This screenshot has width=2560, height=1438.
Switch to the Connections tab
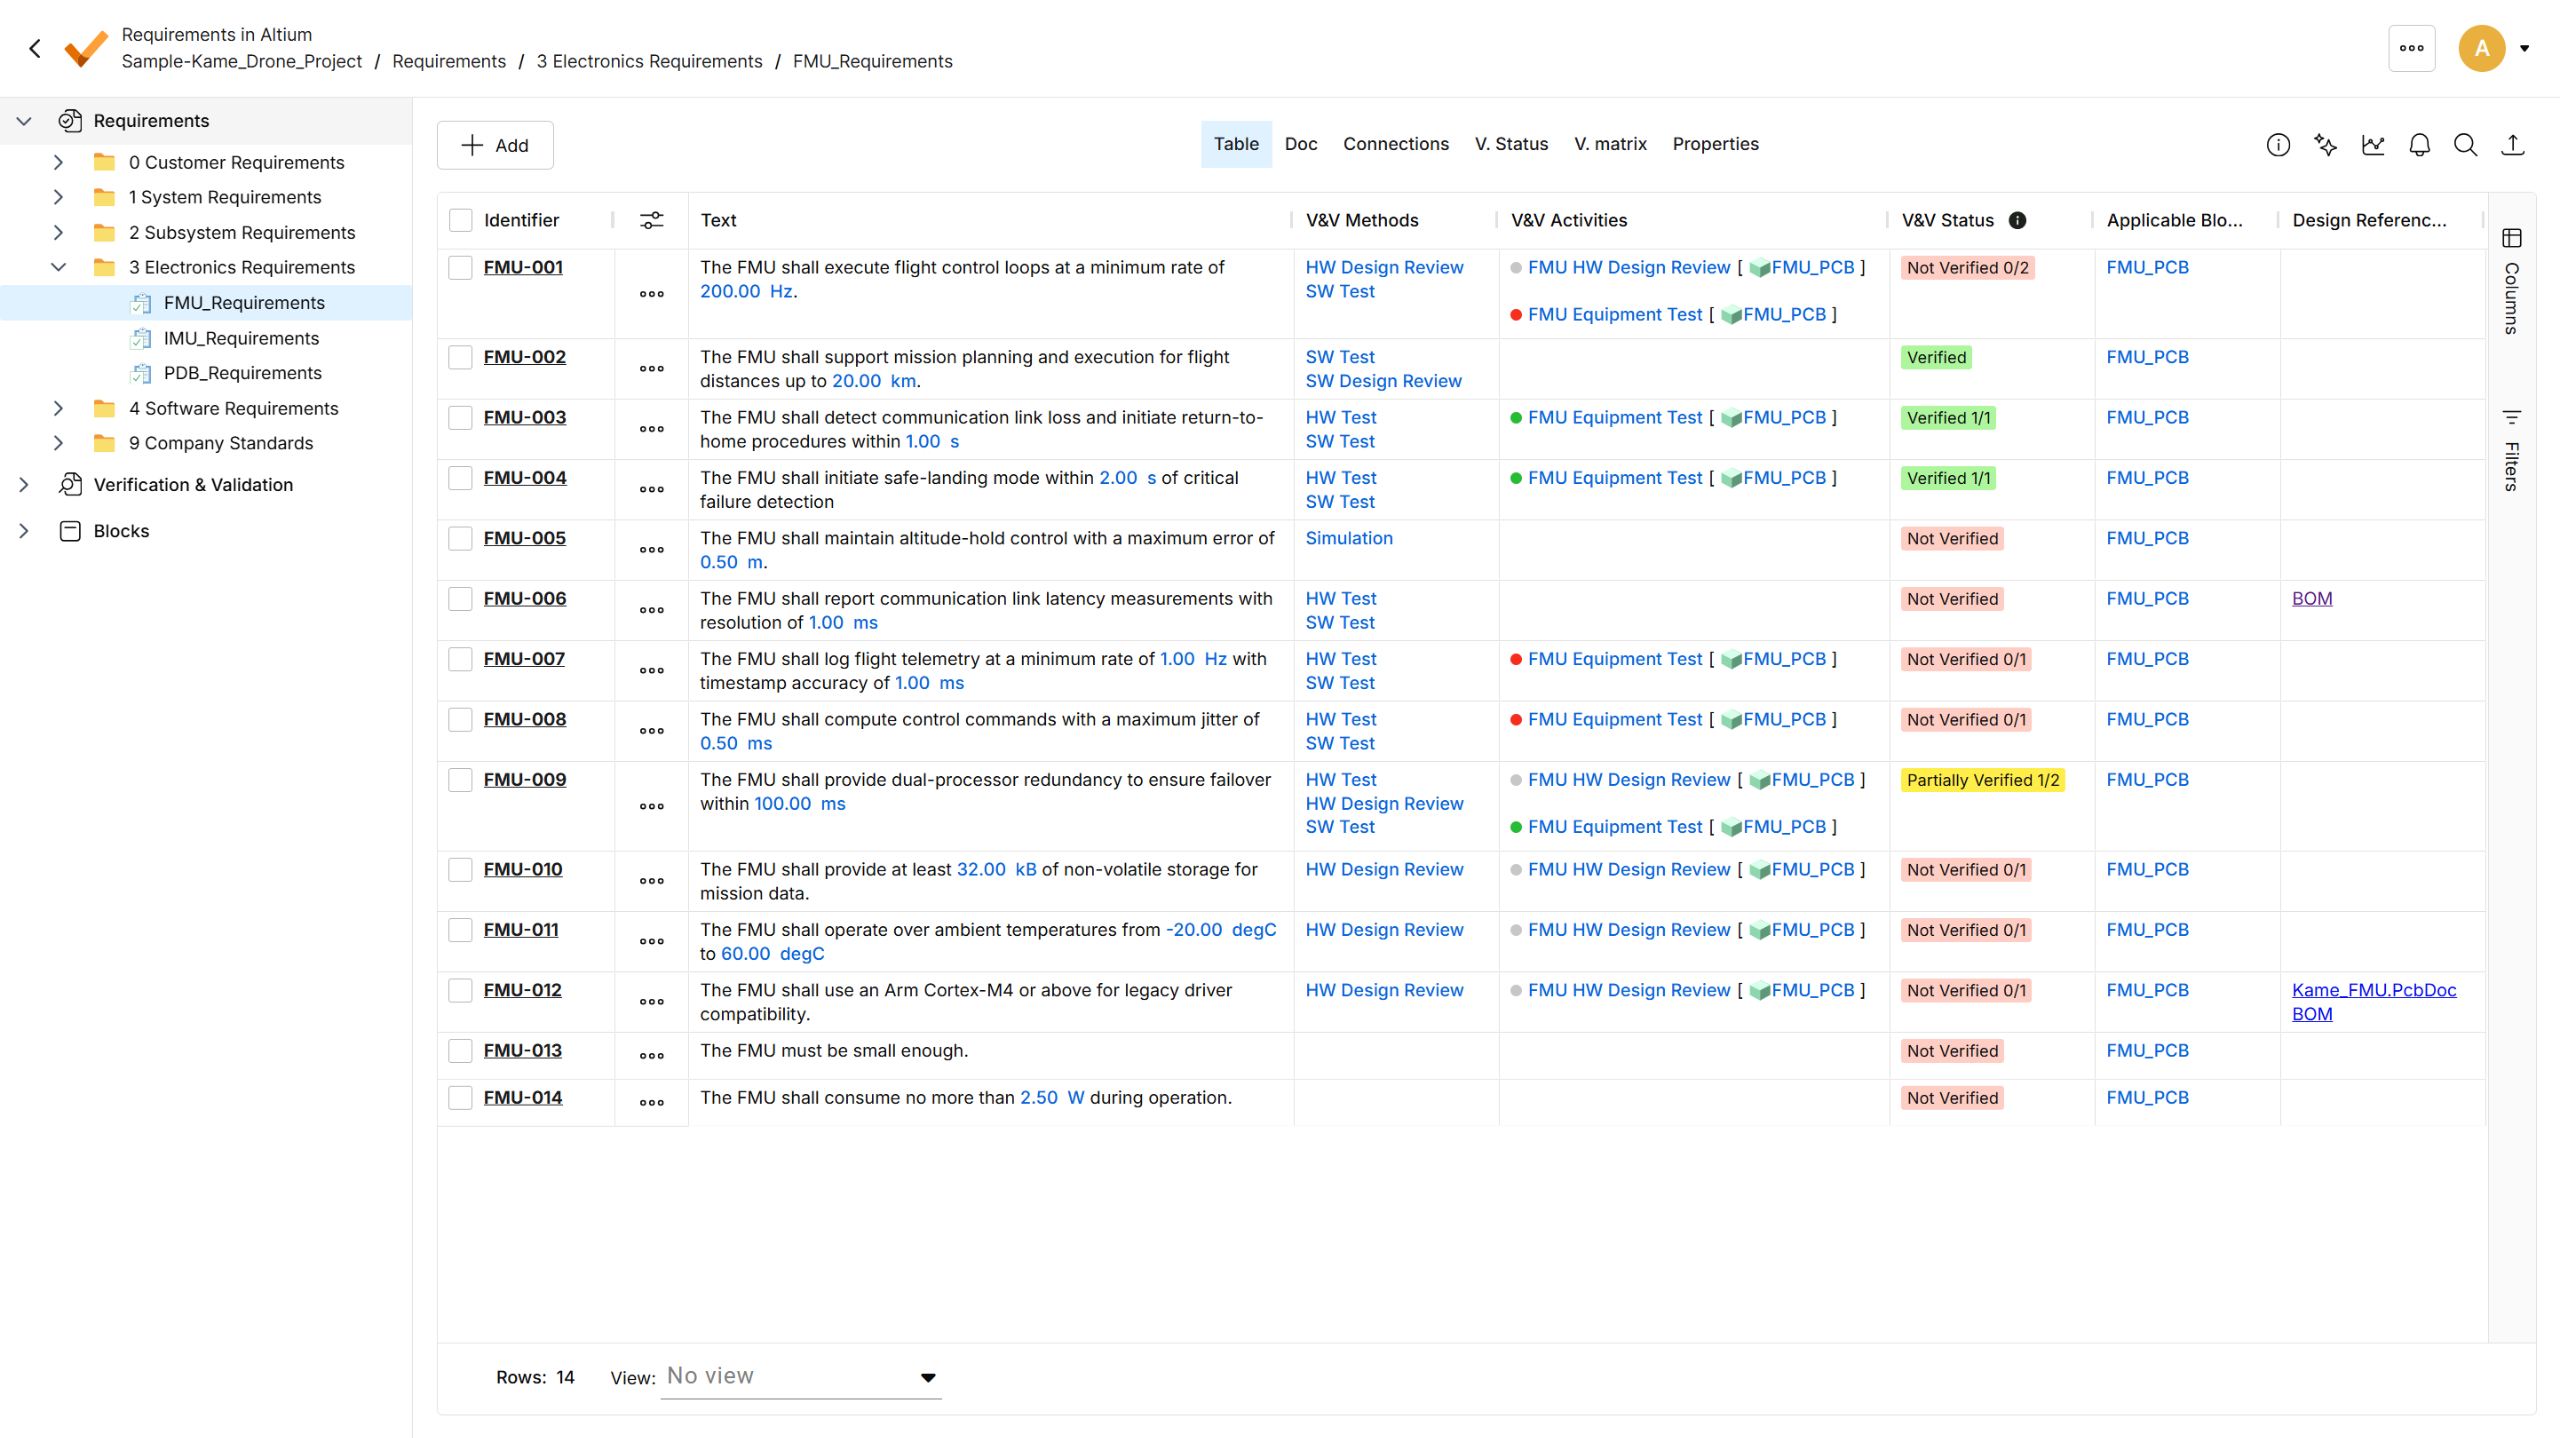1395,144
